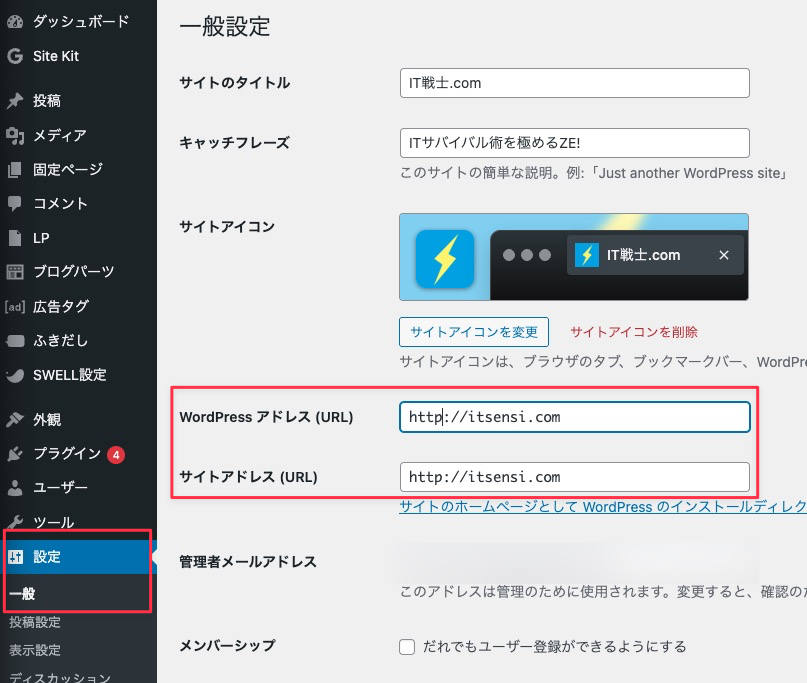Click the Site Kit Google icon

(x=15, y=56)
